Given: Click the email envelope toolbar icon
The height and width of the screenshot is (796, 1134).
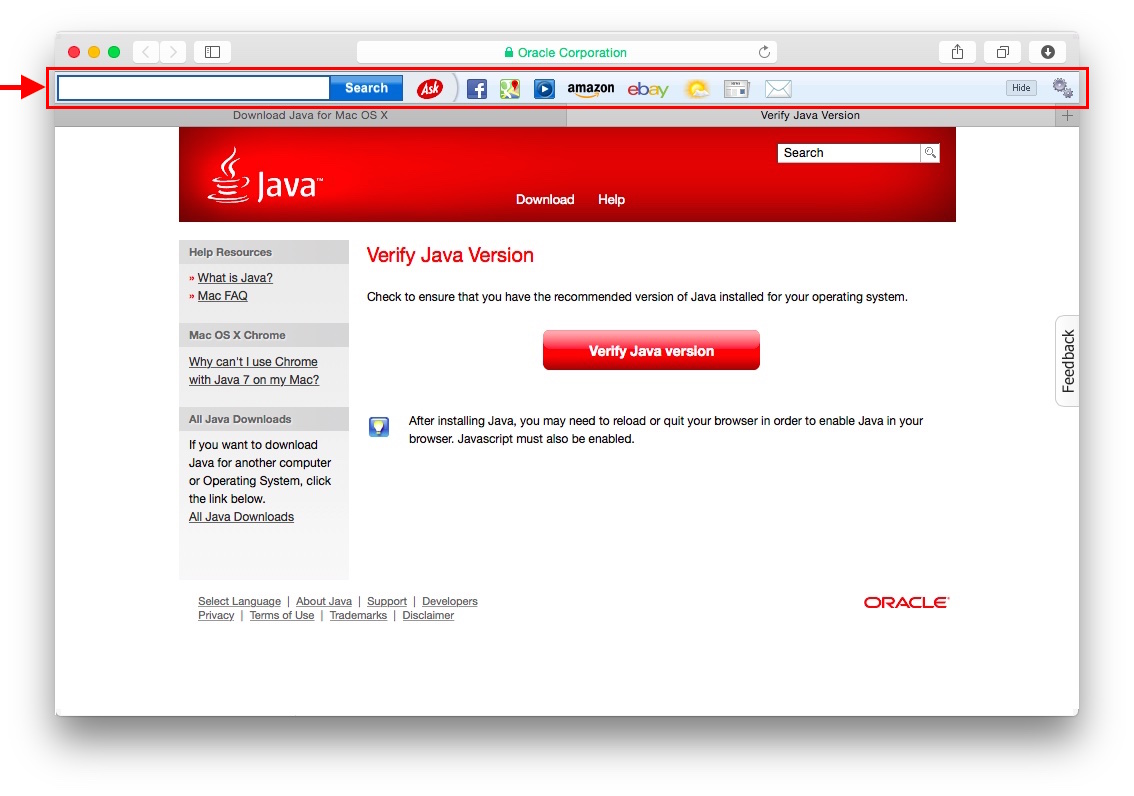Looking at the screenshot, I should tap(778, 89).
